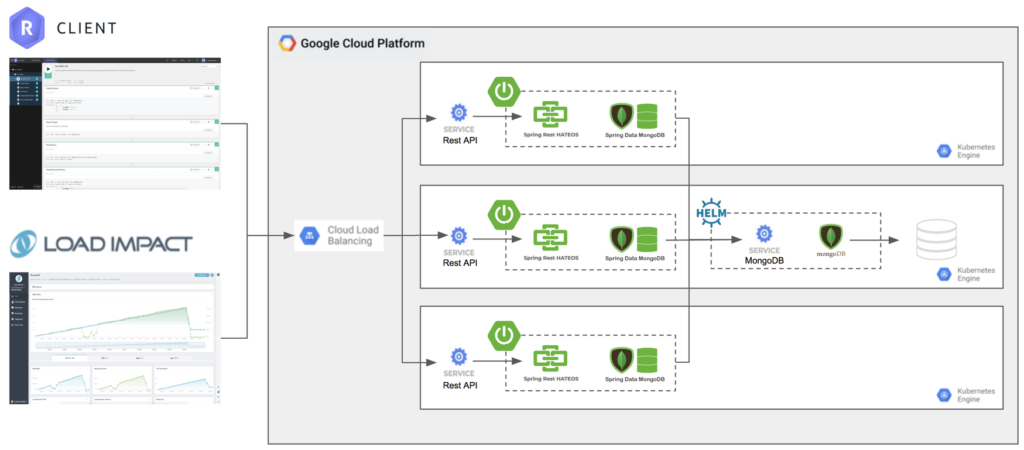Click the Kubernetes Engine icon in top cluster
1024x450 pixels.
[x=942, y=151]
